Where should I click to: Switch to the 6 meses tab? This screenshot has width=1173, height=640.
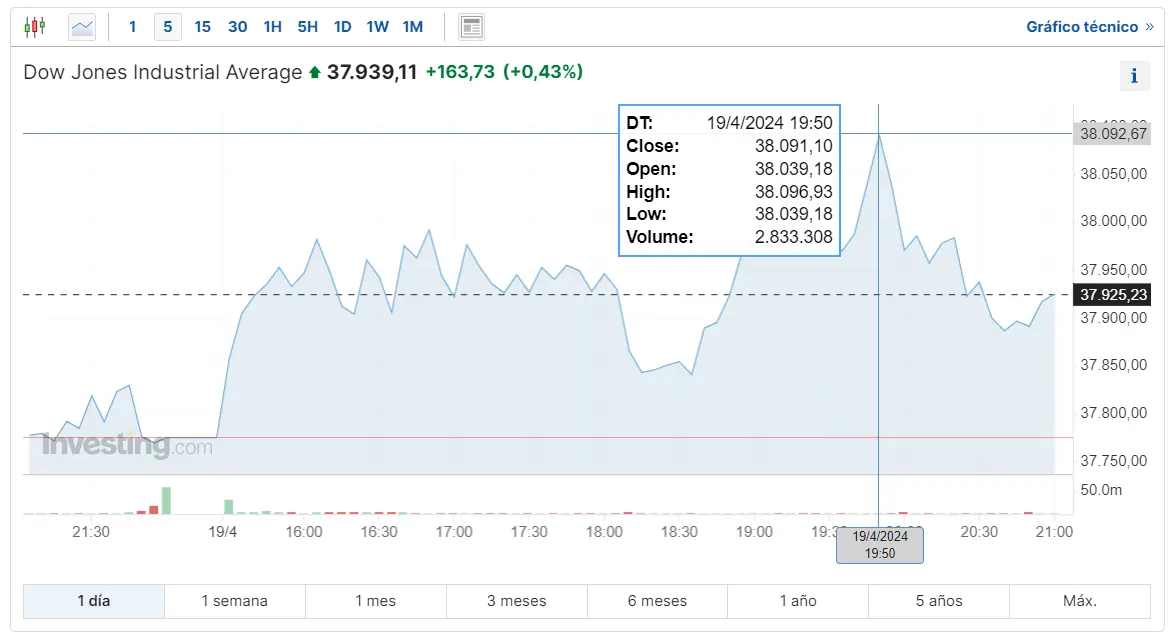tap(656, 601)
